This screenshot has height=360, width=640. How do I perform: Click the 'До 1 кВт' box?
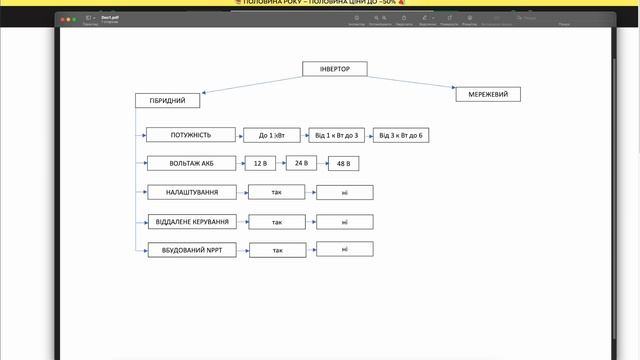[x=272, y=135]
